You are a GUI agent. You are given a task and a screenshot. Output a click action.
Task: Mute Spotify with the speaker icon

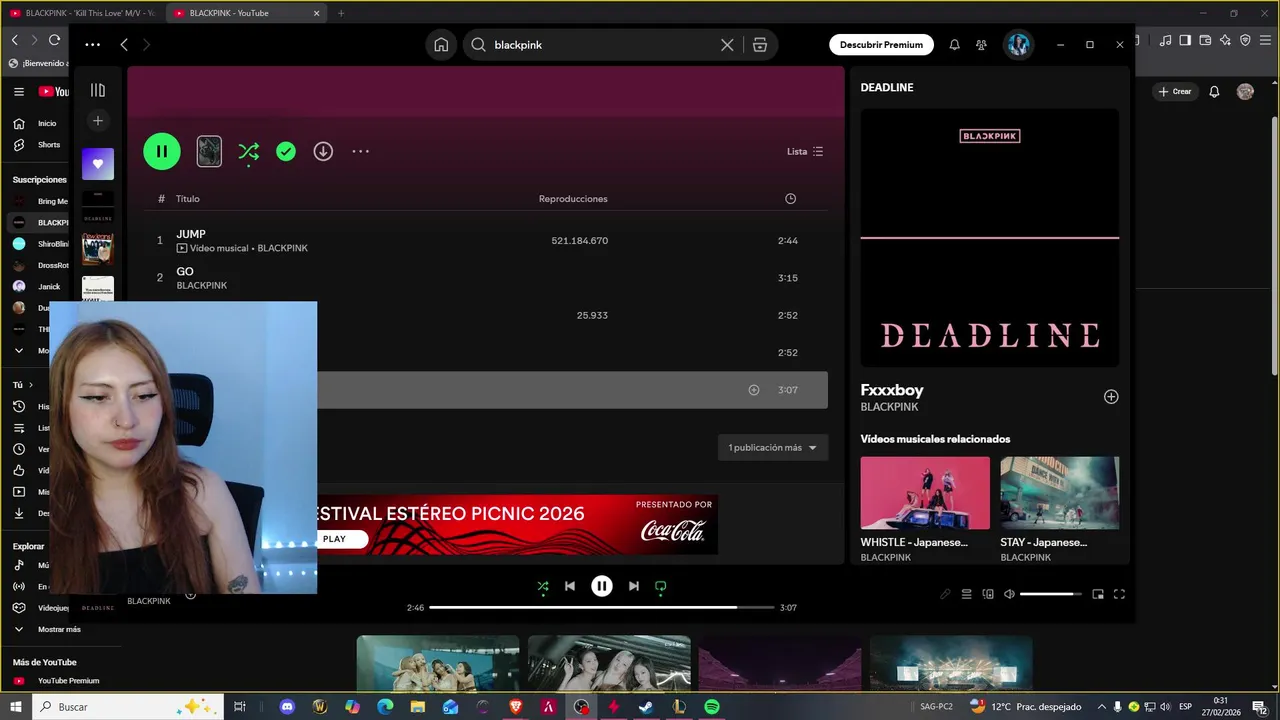[x=1009, y=594]
